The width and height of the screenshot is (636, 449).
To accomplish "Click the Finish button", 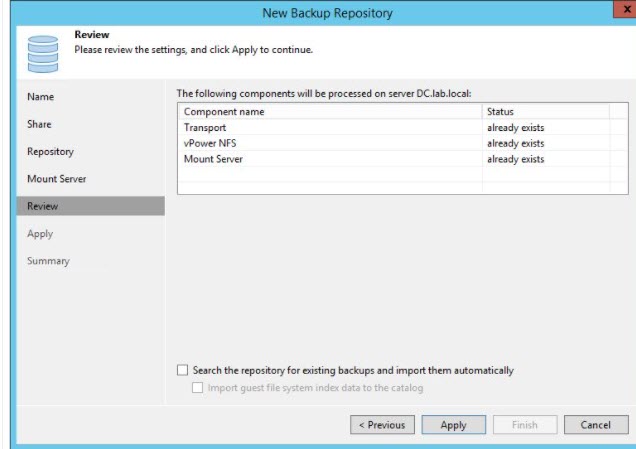I will pos(525,425).
